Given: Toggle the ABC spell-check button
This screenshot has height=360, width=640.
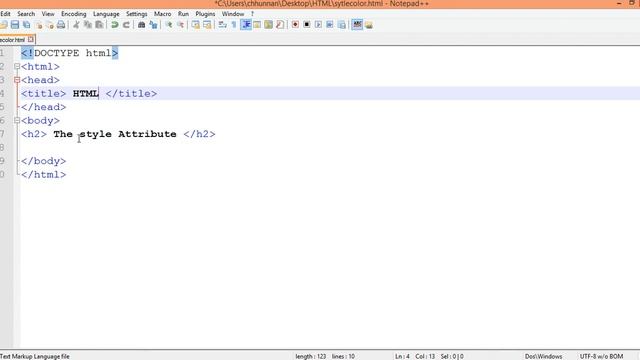Looking at the screenshot, I should coord(357,25).
